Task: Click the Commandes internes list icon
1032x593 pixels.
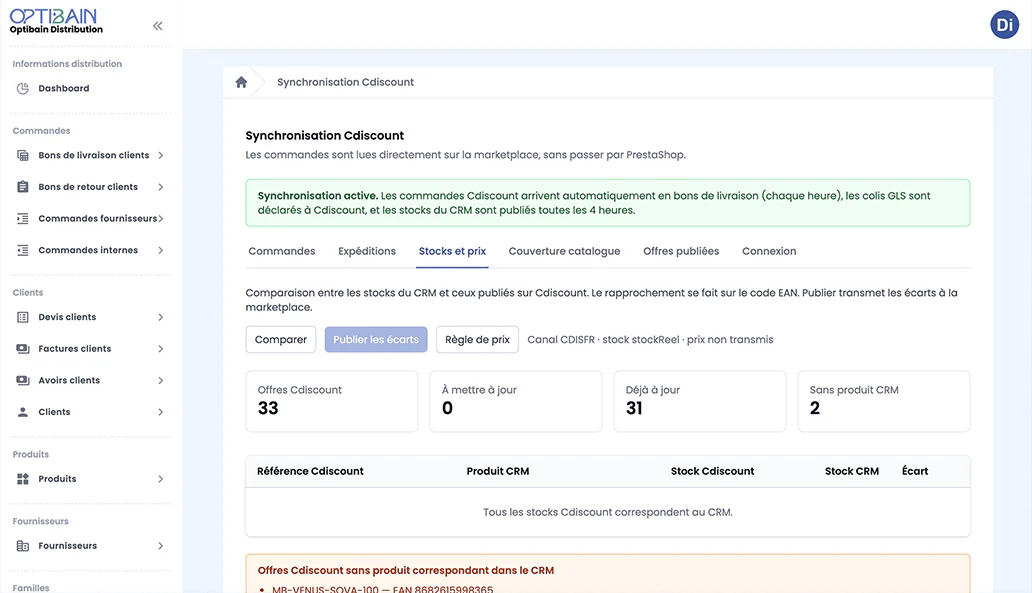Action: click(23, 250)
